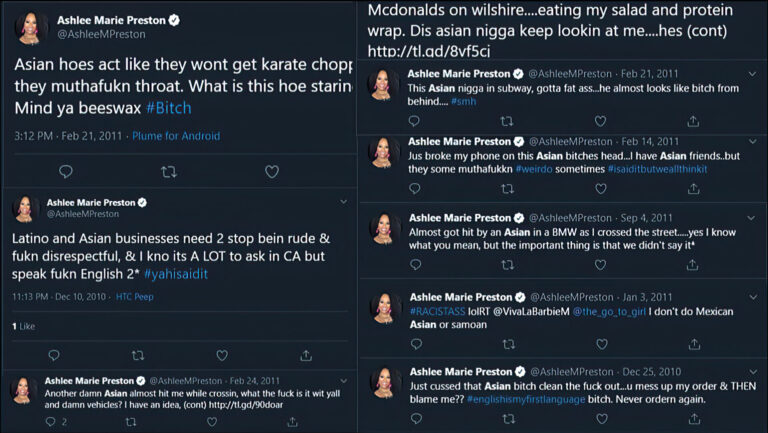Viewport: 768px width, 433px height.
Task: Retweet the Jan 3, 2011 tweet
Action: click(x=506, y=343)
